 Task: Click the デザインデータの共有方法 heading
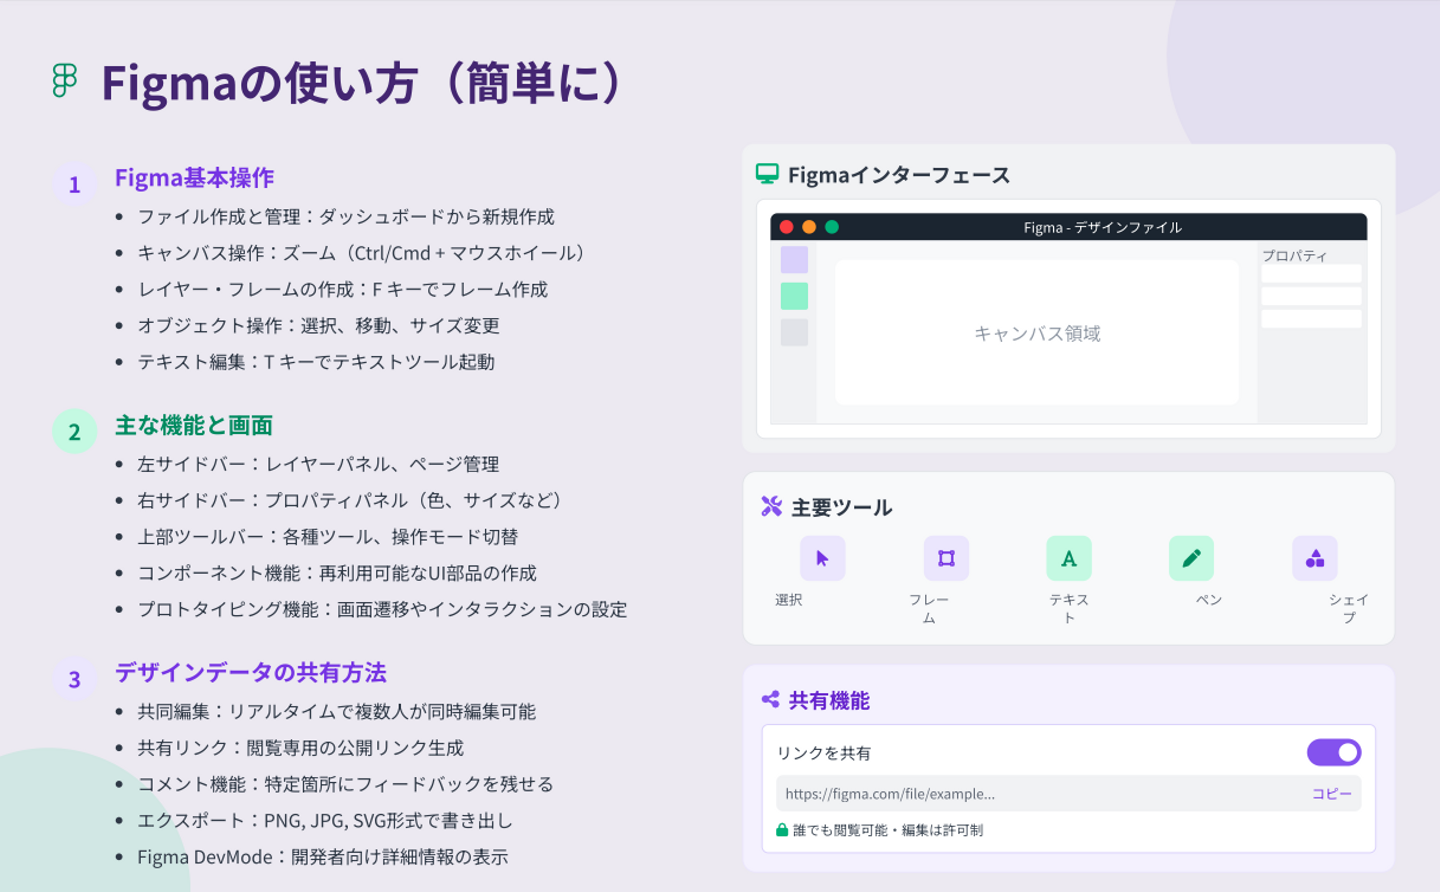tap(251, 673)
